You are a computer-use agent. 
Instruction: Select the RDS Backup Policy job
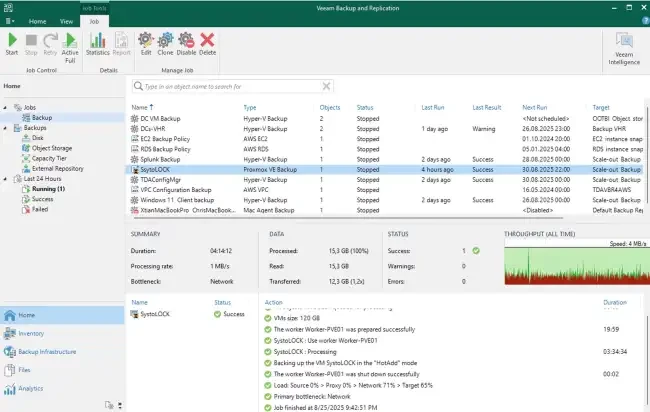(x=385, y=149)
